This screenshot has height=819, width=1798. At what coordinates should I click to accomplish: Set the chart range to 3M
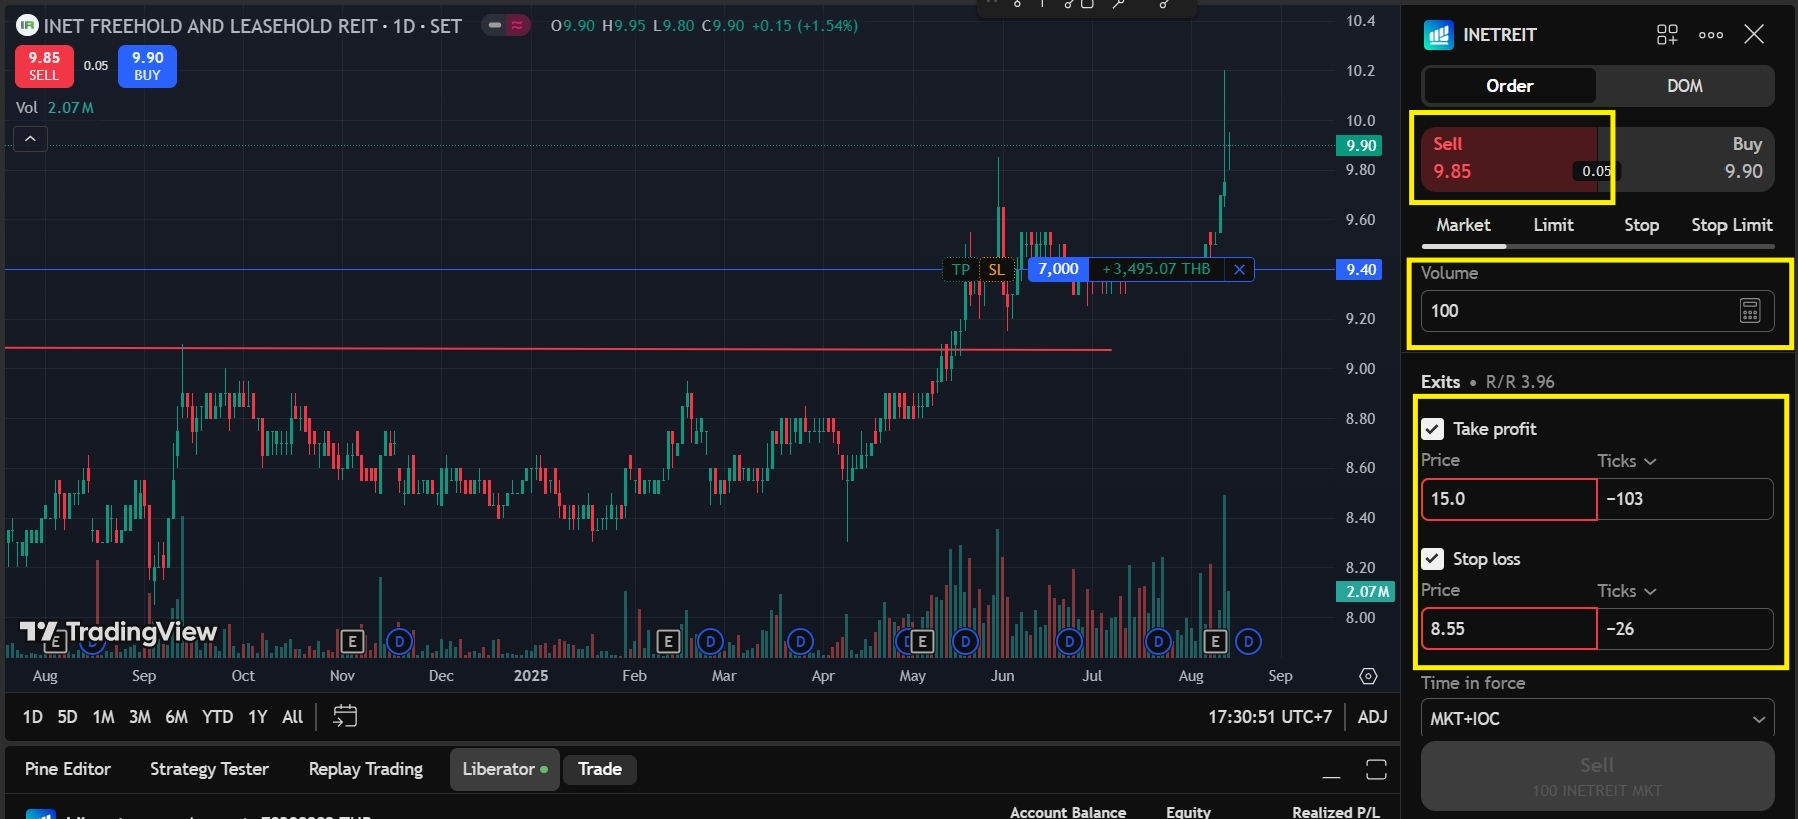point(140,717)
